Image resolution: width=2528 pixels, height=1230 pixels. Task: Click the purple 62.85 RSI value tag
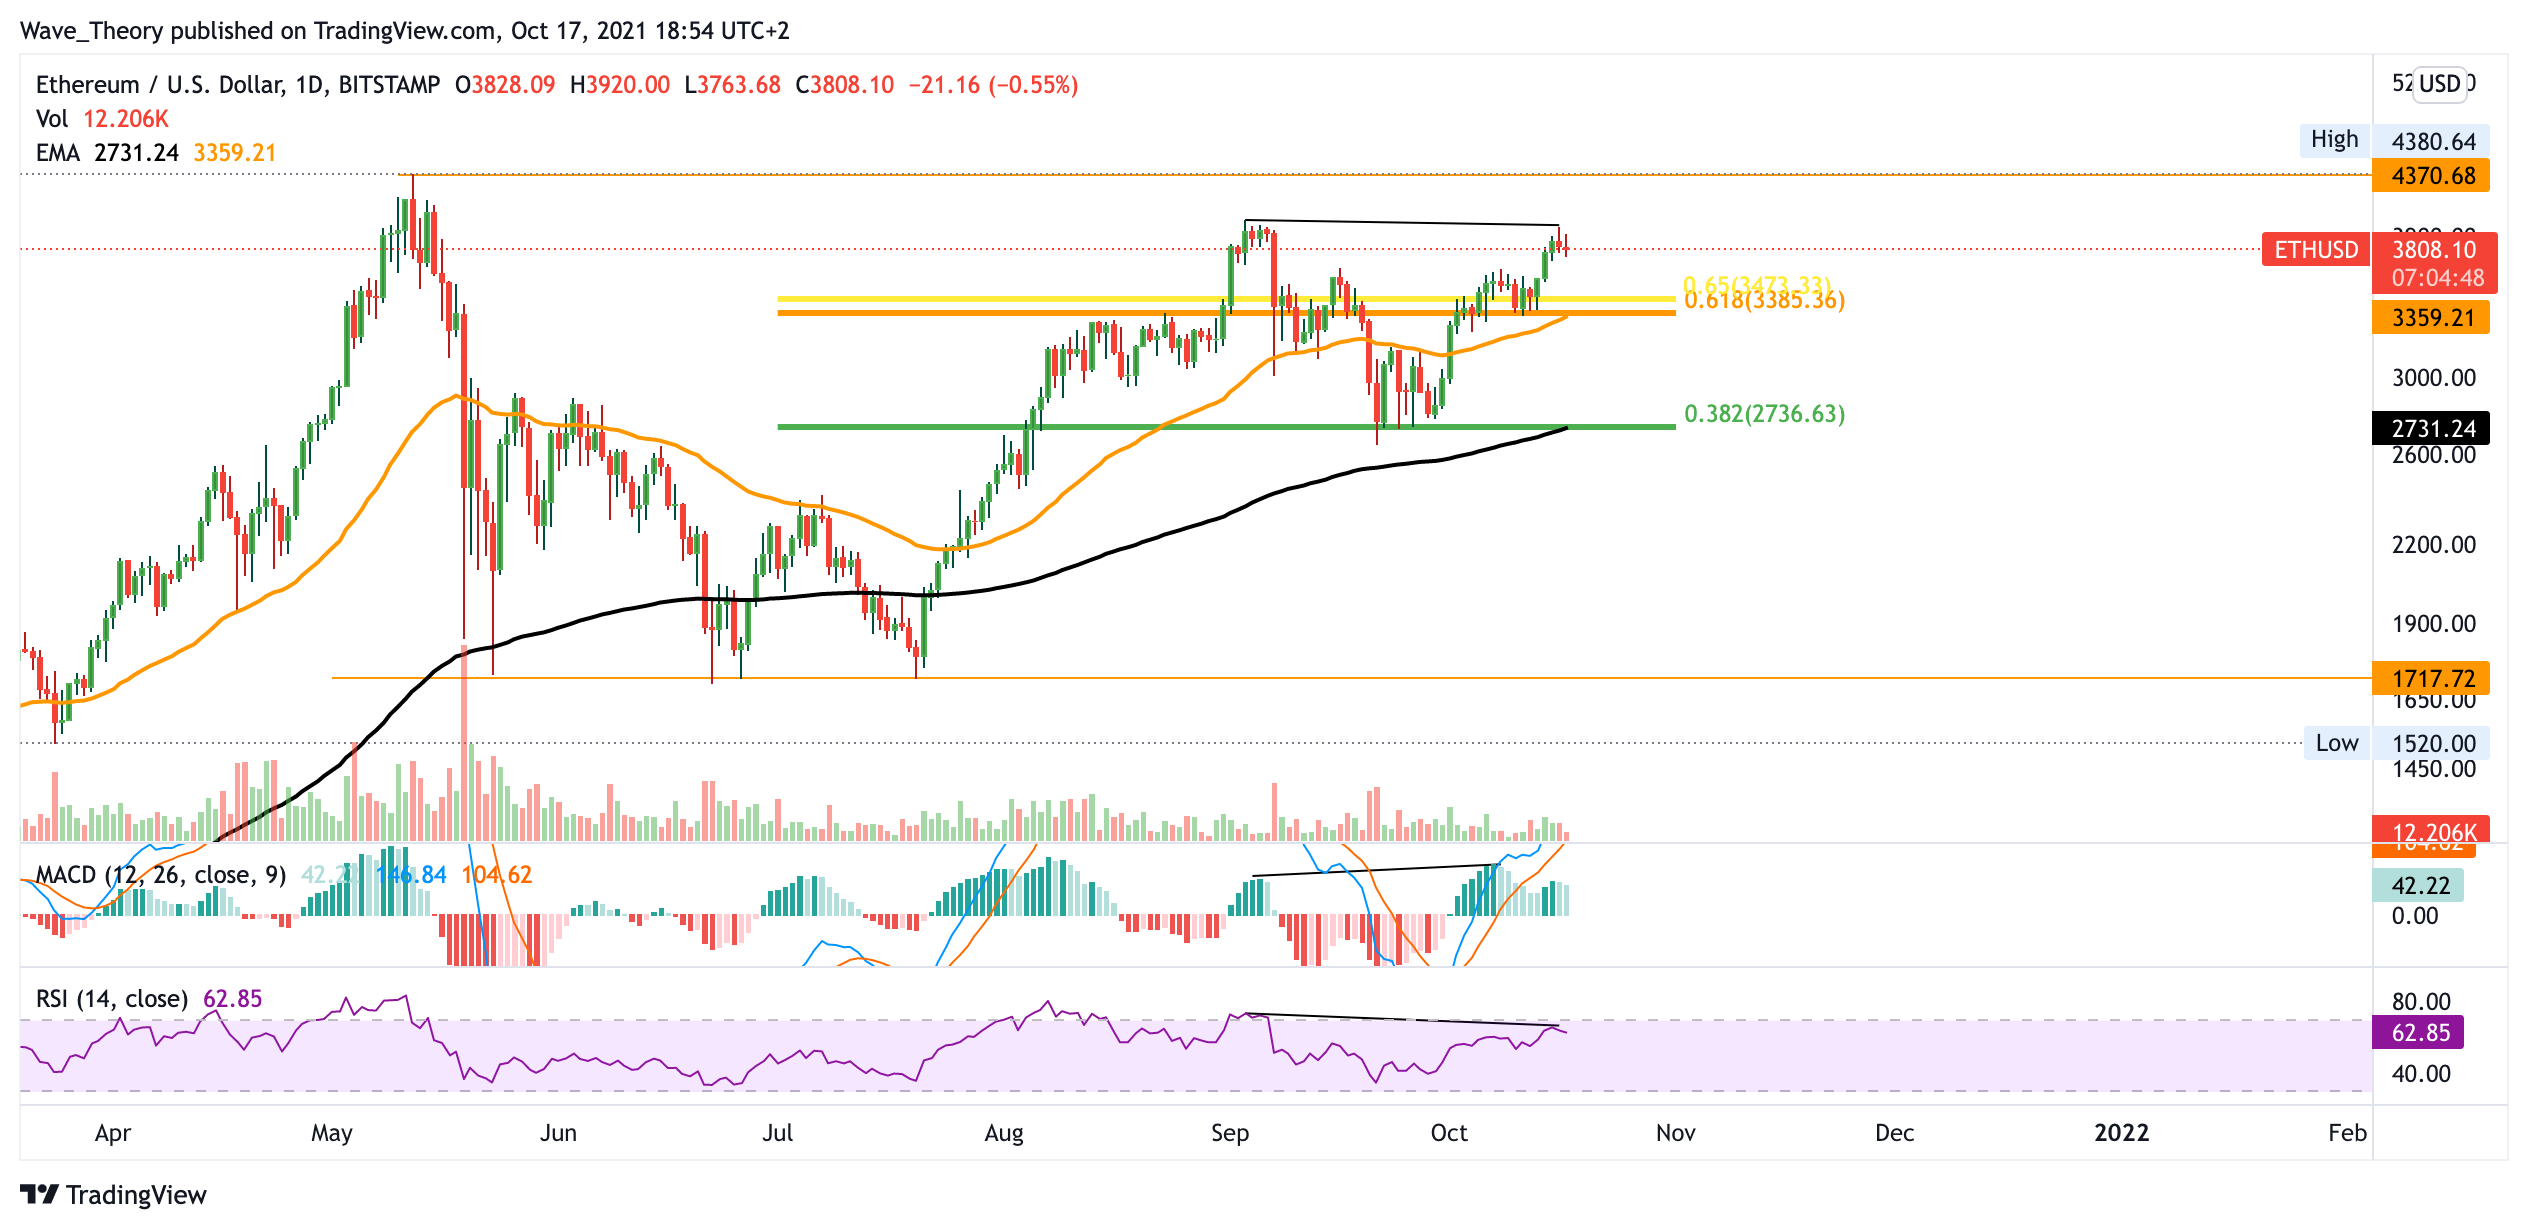click(x=2419, y=1033)
